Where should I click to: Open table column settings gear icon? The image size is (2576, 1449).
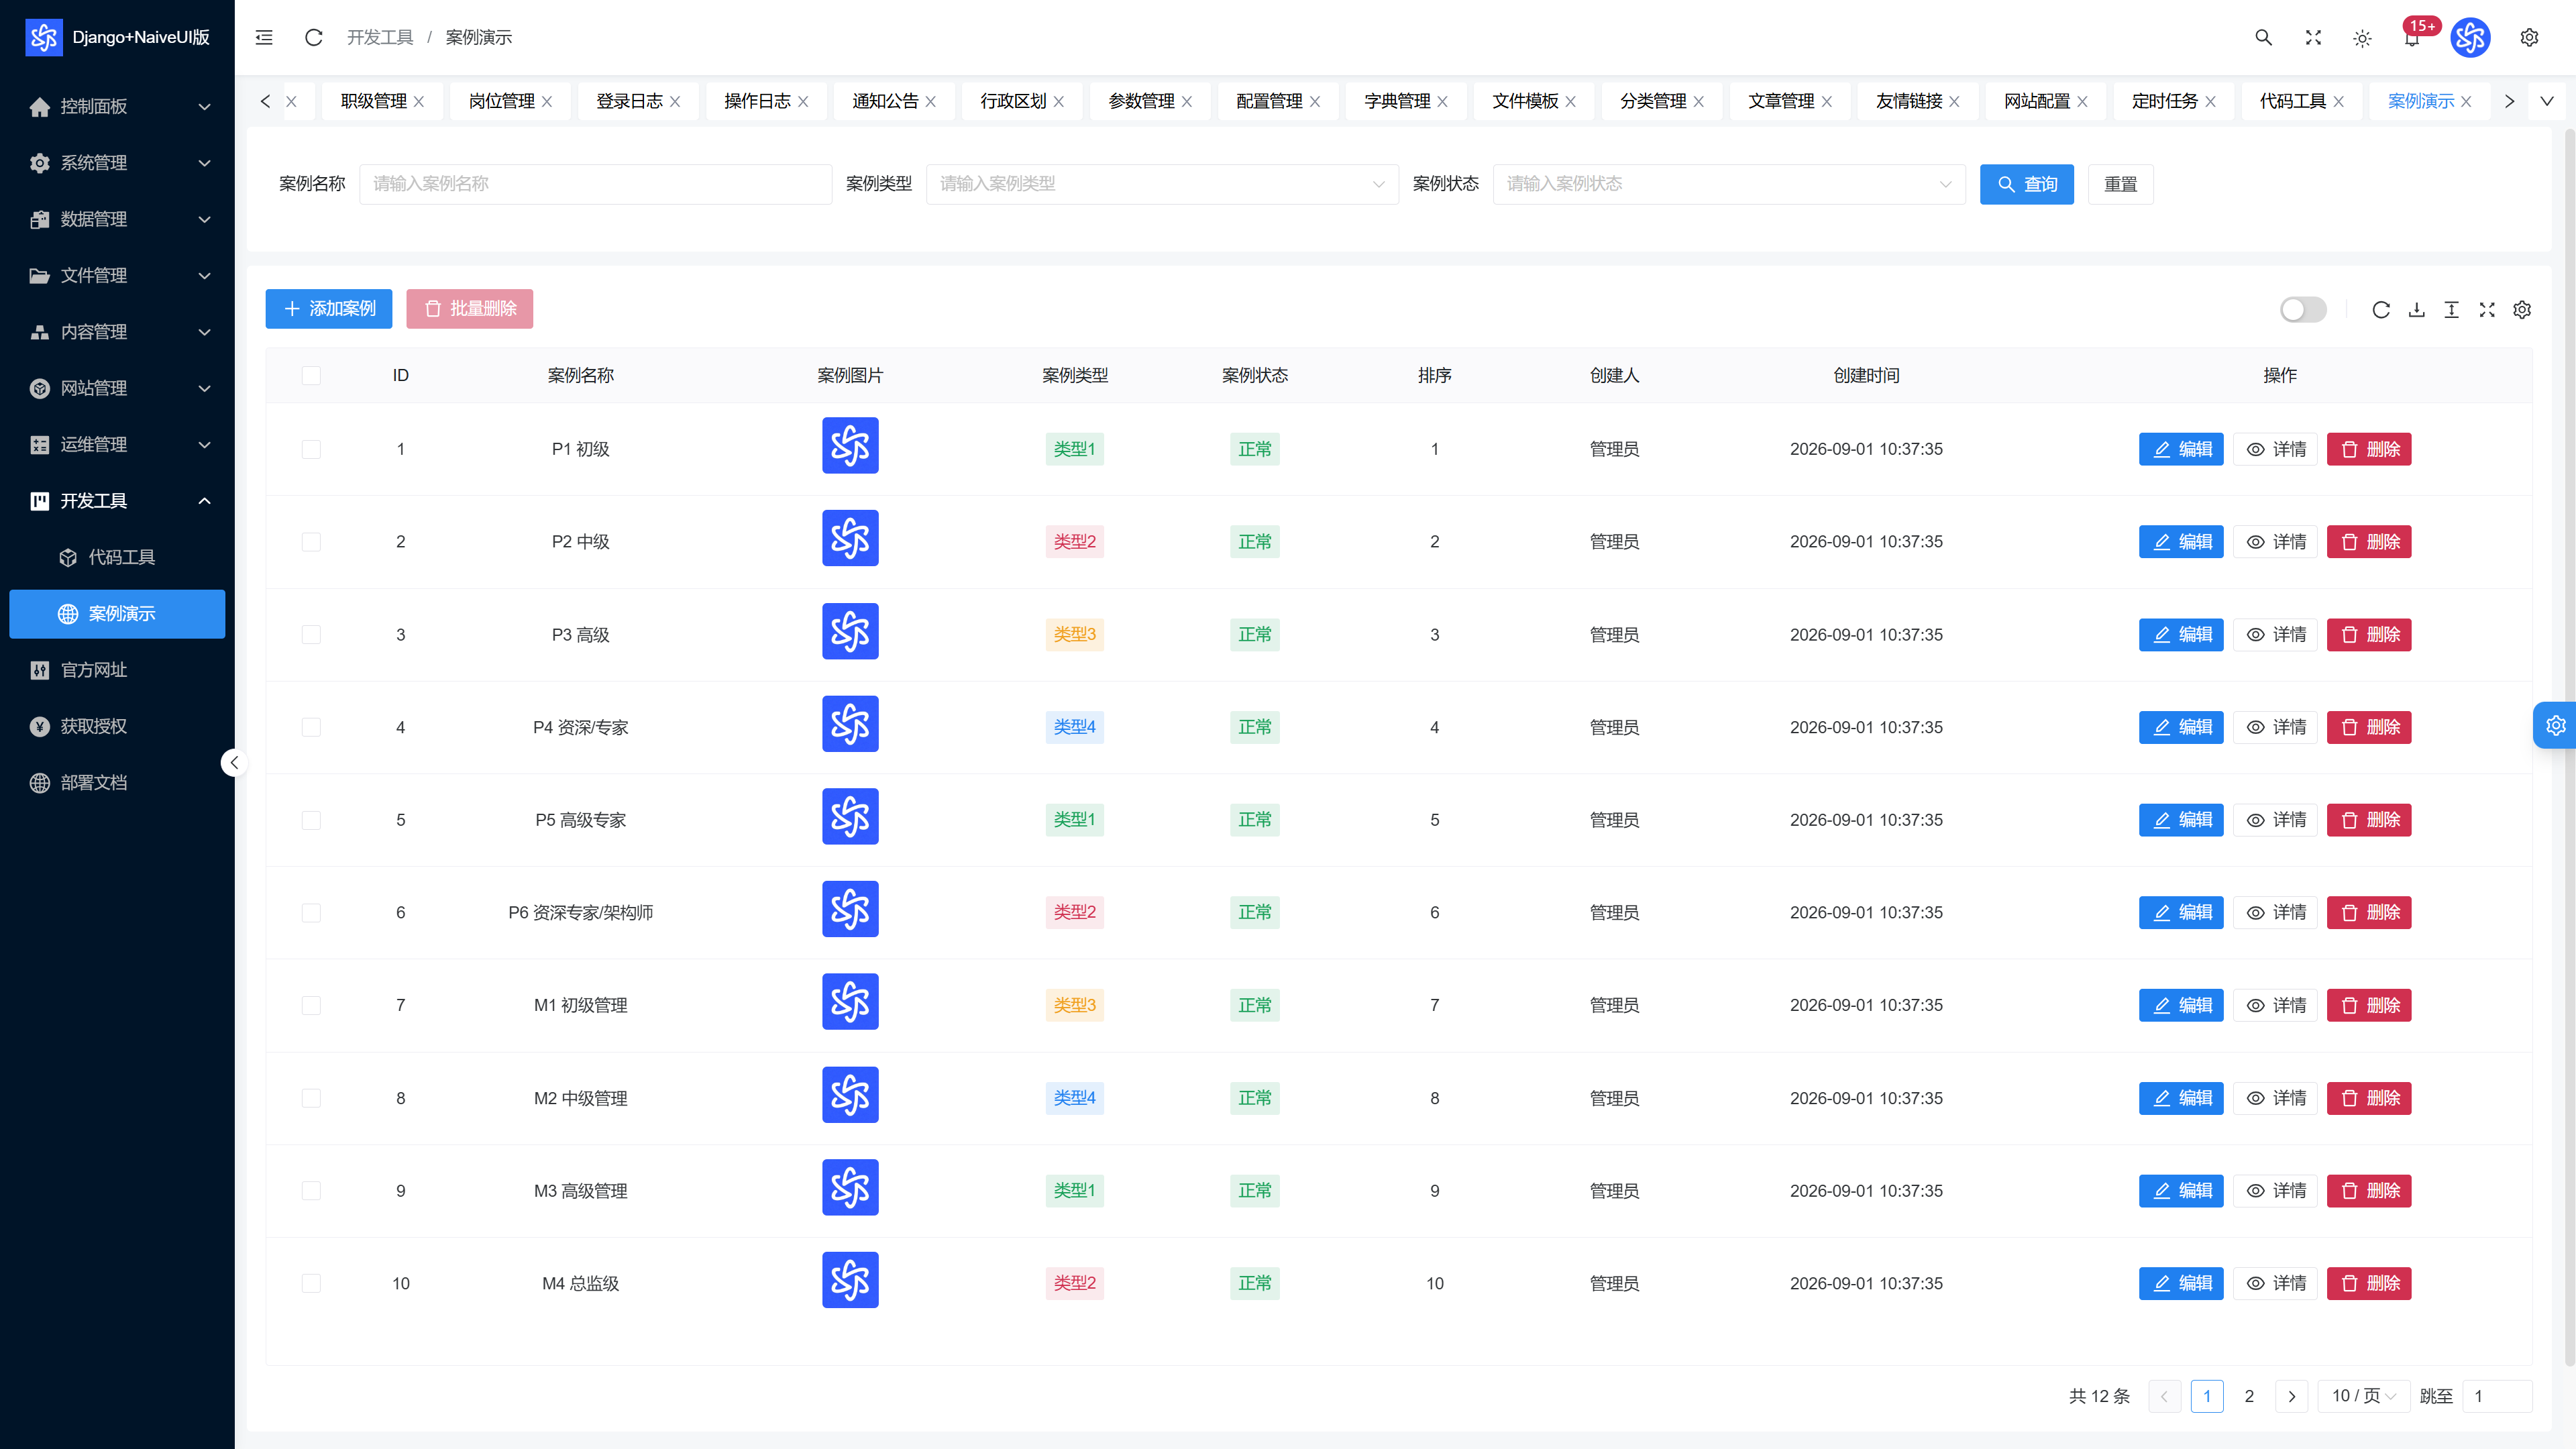pyautogui.click(x=2522, y=310)
